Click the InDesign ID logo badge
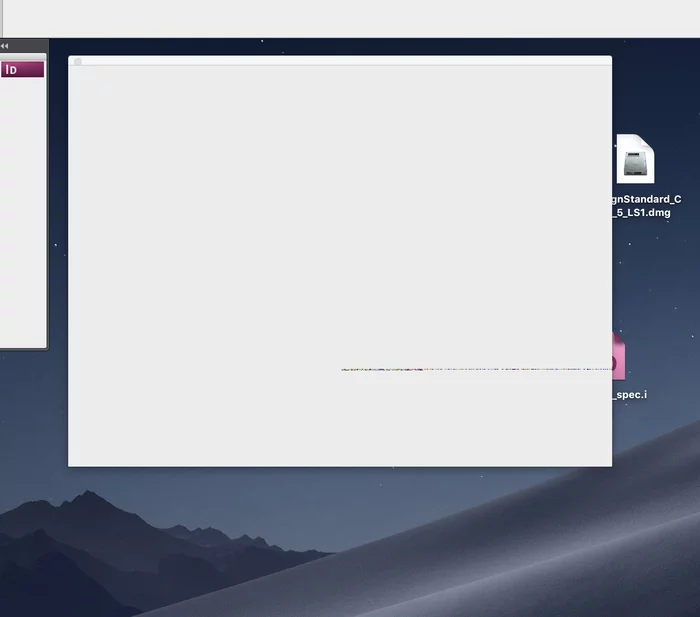Screen dimensions: 700x617 22,70
